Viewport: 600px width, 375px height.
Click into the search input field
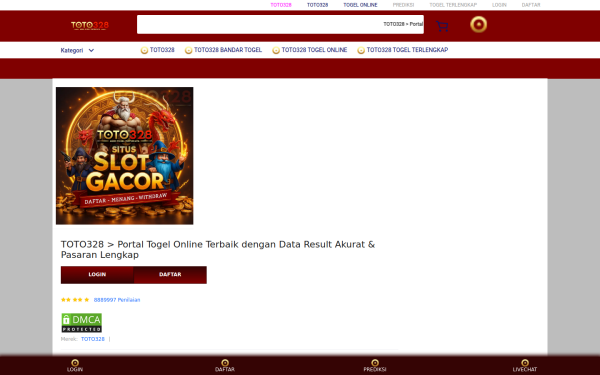280,24
